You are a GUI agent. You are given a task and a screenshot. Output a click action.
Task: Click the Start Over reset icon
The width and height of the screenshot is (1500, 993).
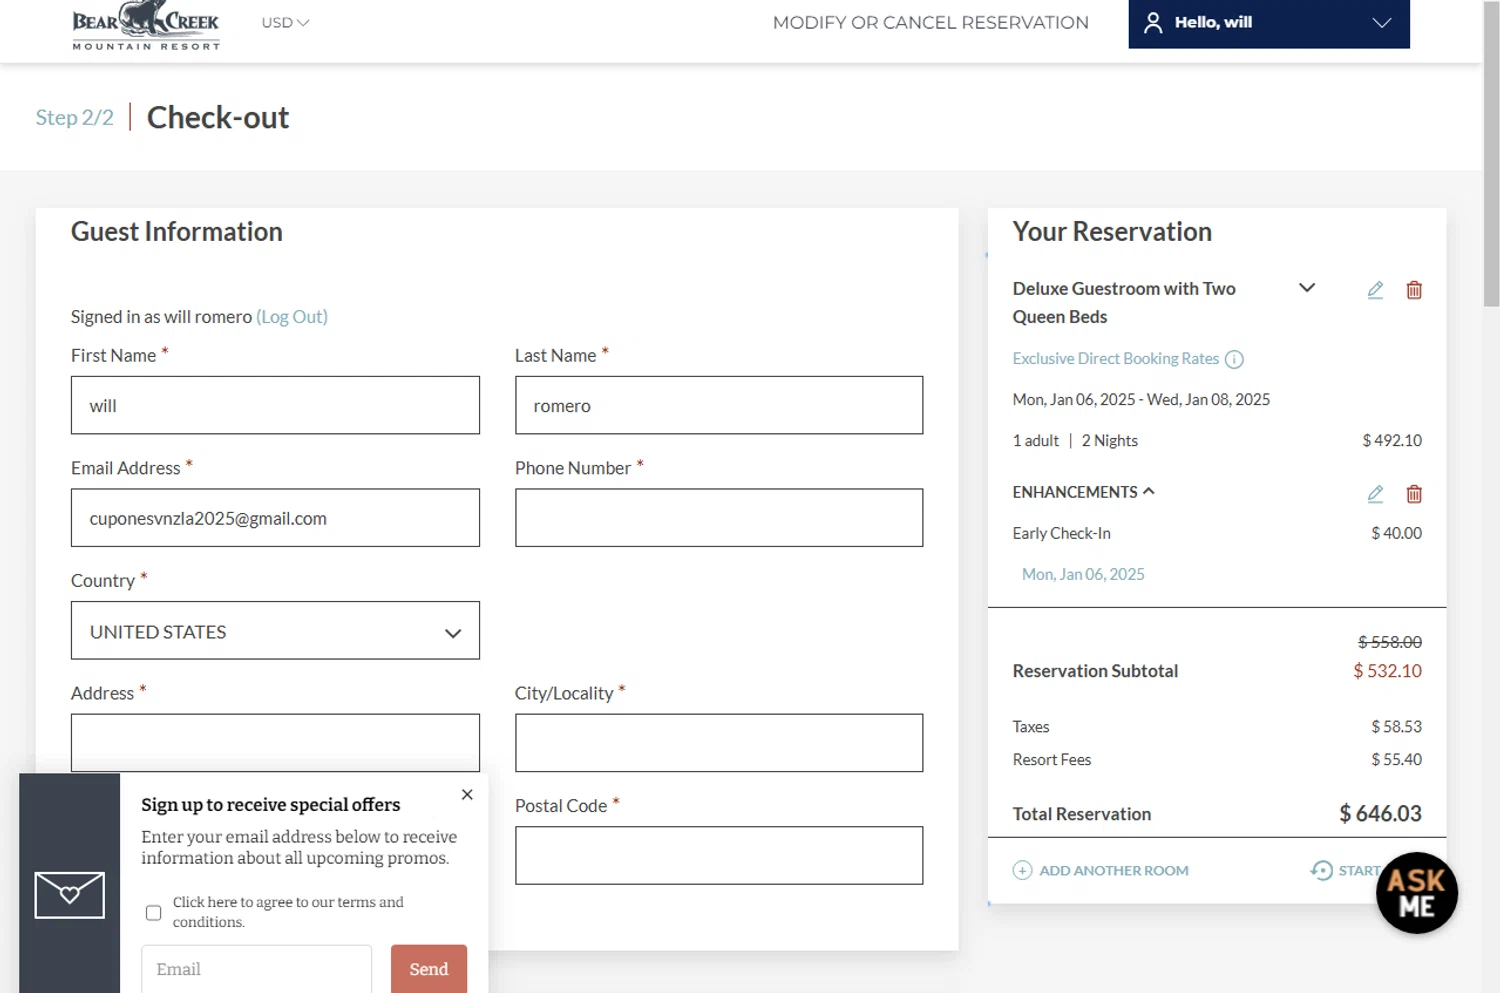(x=1321, y=870)
